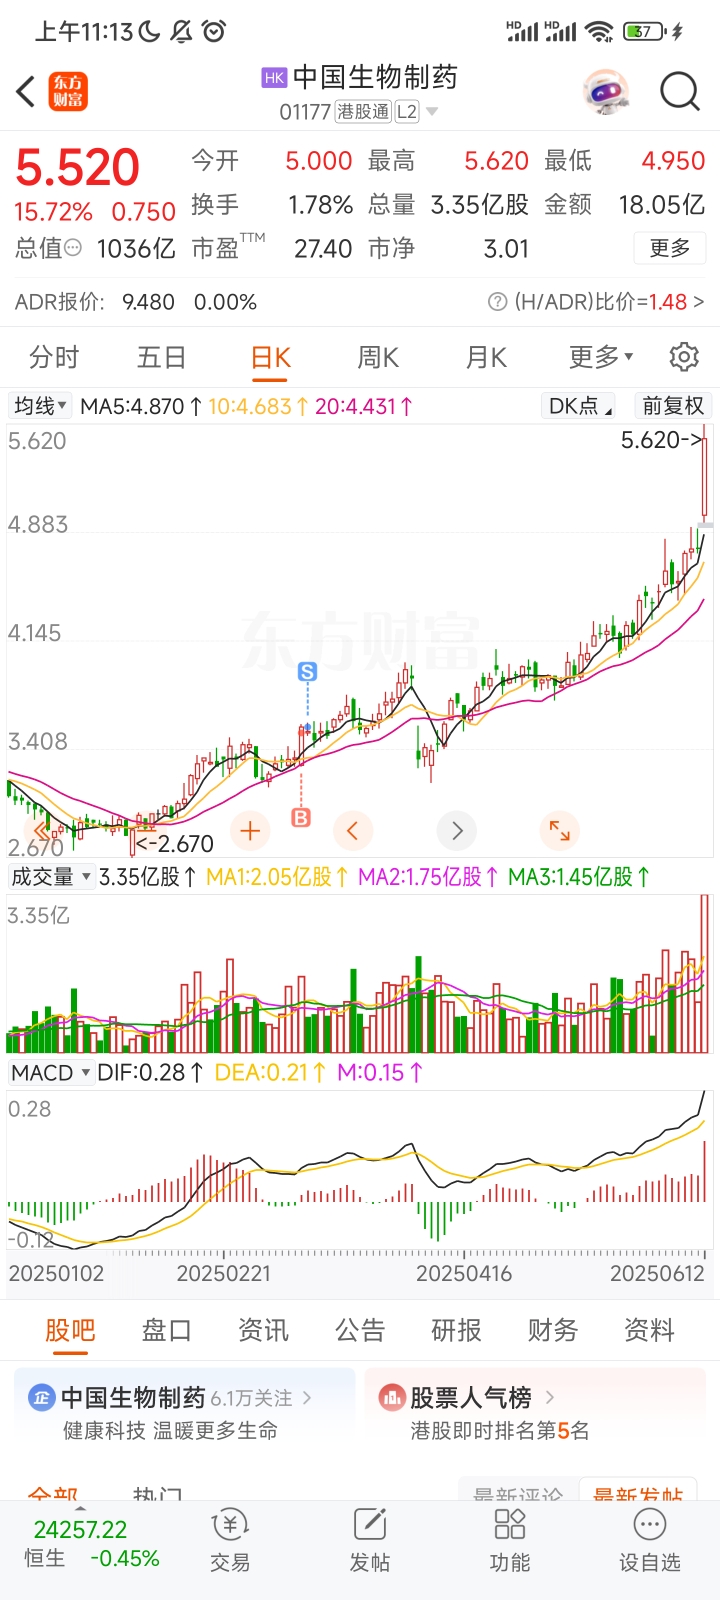
Task: Open the 交易 trade icon
Action: (230, 1540)
